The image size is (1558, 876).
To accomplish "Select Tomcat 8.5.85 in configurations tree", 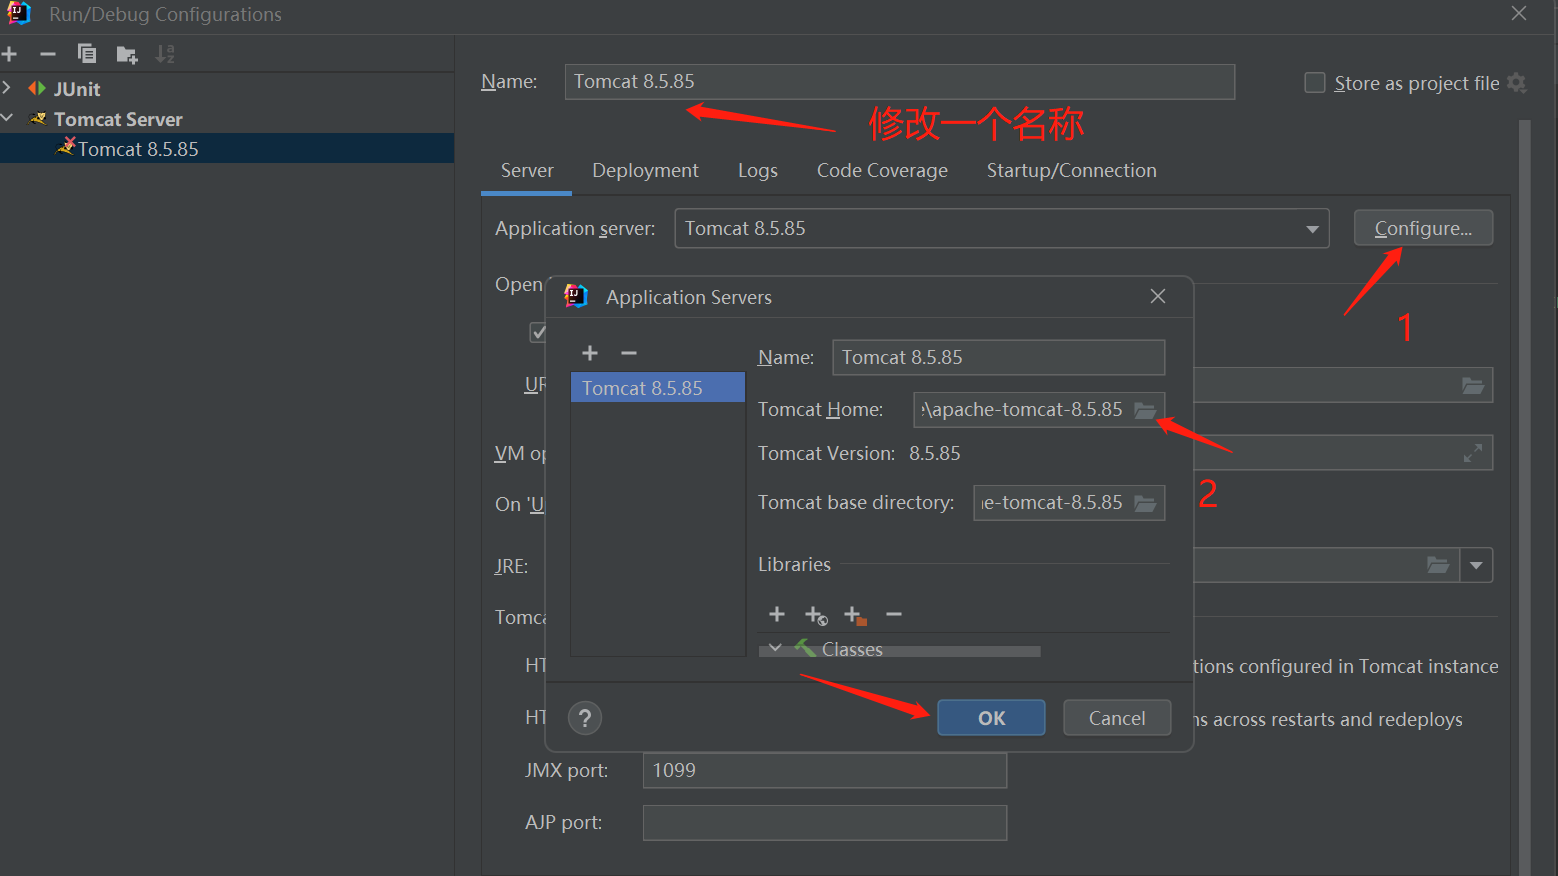I will tap(227, 148).
